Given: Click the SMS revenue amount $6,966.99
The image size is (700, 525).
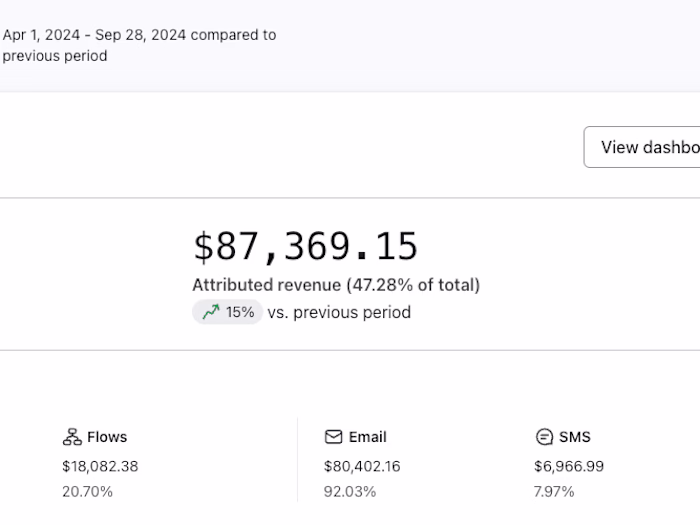Looking at the screenshot, I should coord(569,466).
